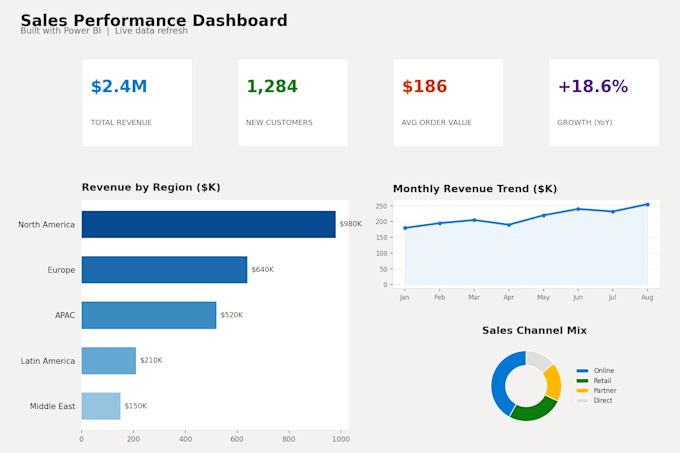The height and width of the screenshot is (453, 680).
Task: Click the Latin America axis label
Action: (x=48, y=361)
